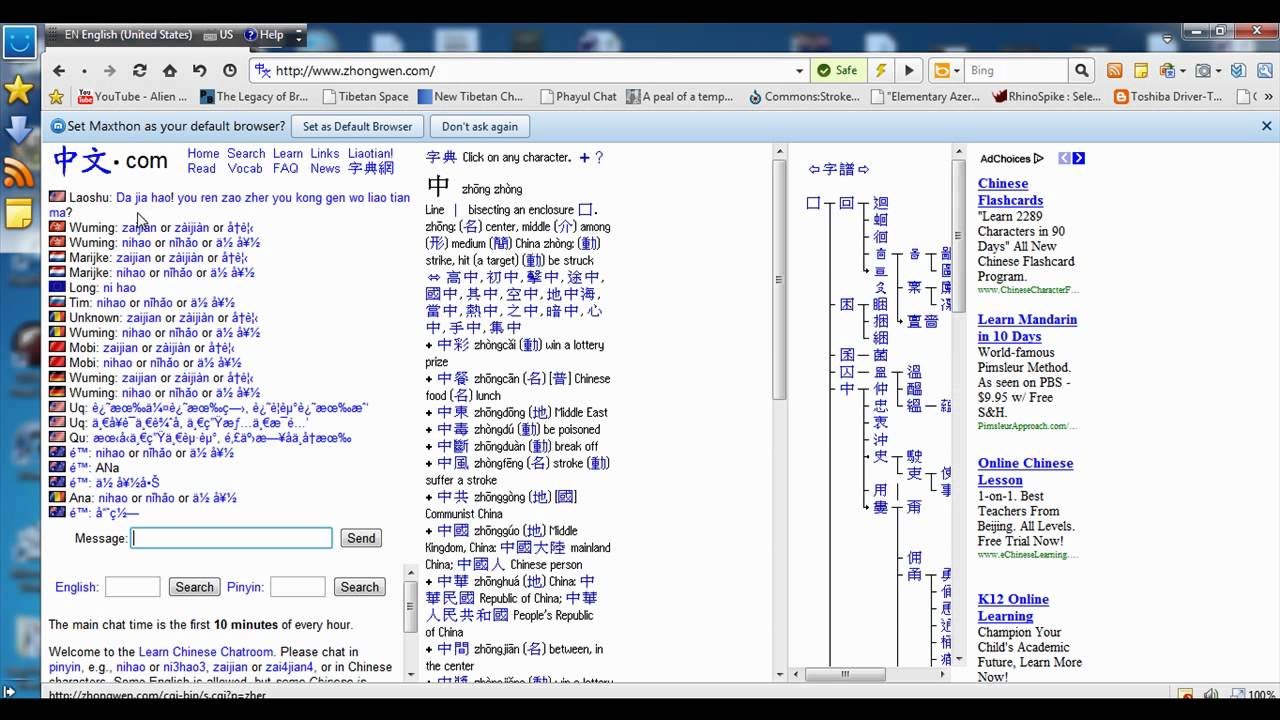Open Downloads arrow in left sidebar
The image size is (1280, 720).
click(x=19, y=131)
